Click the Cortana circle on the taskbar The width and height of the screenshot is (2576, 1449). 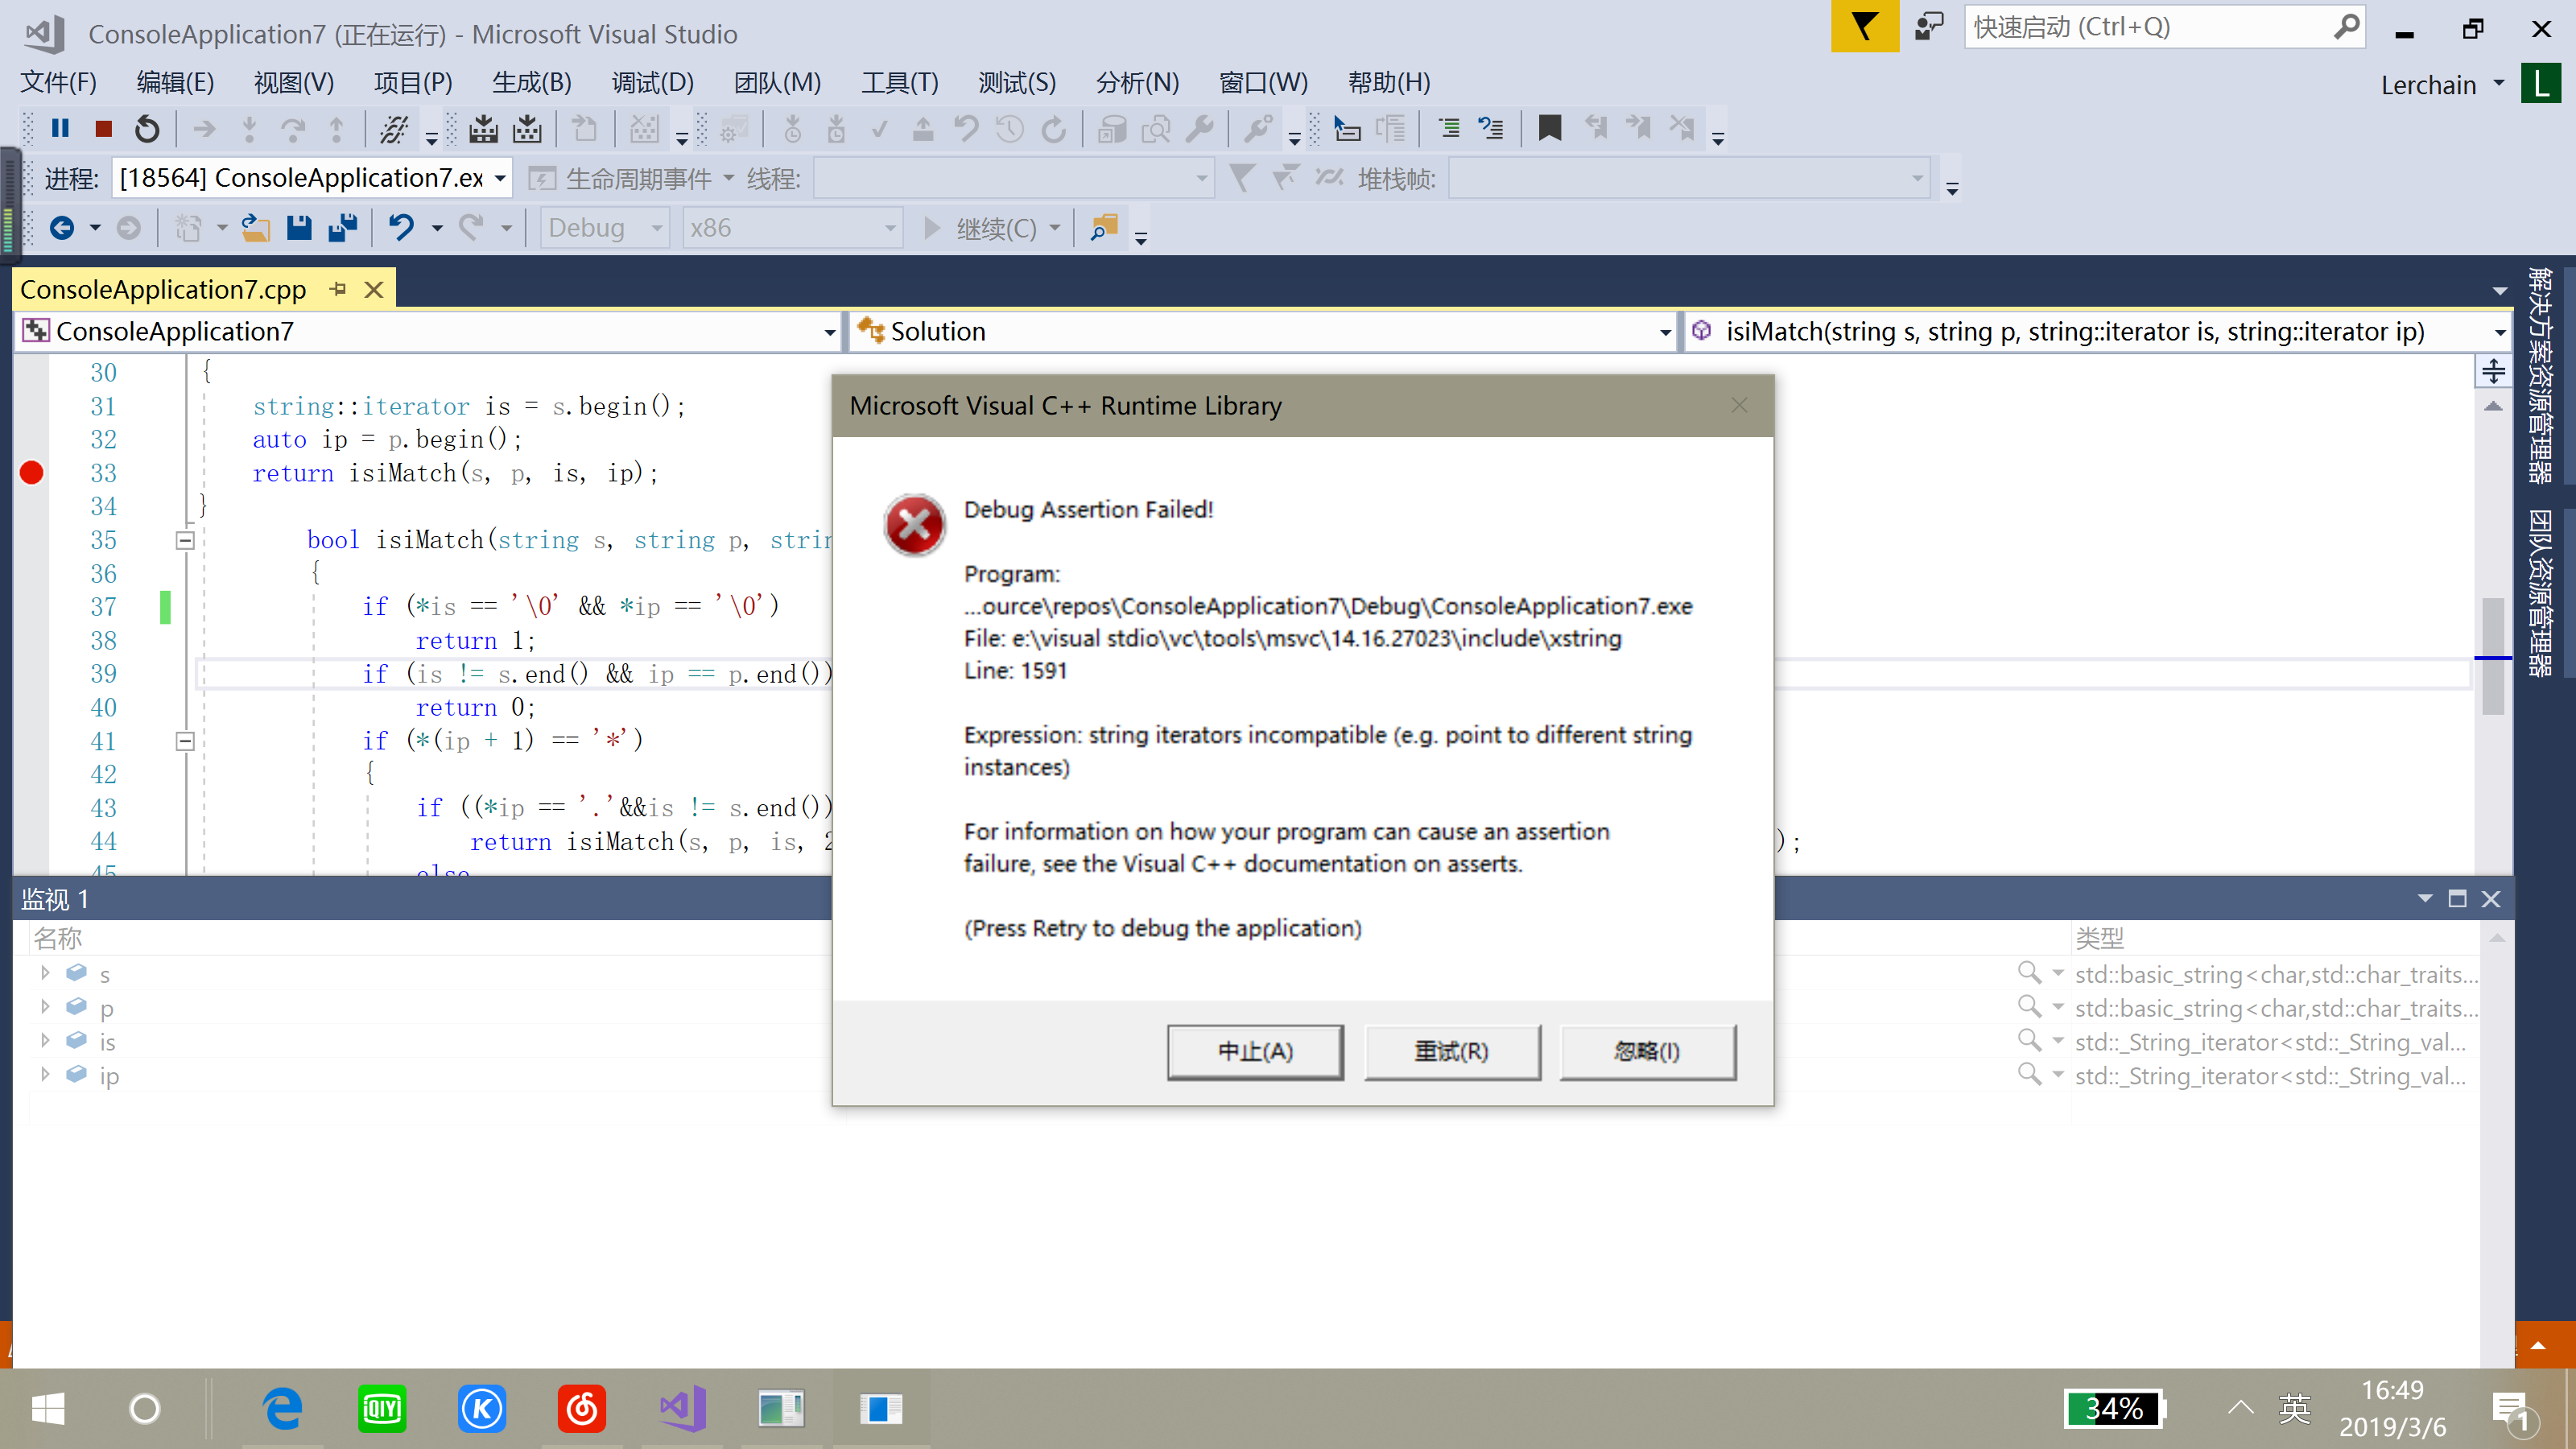[145, 1408]
